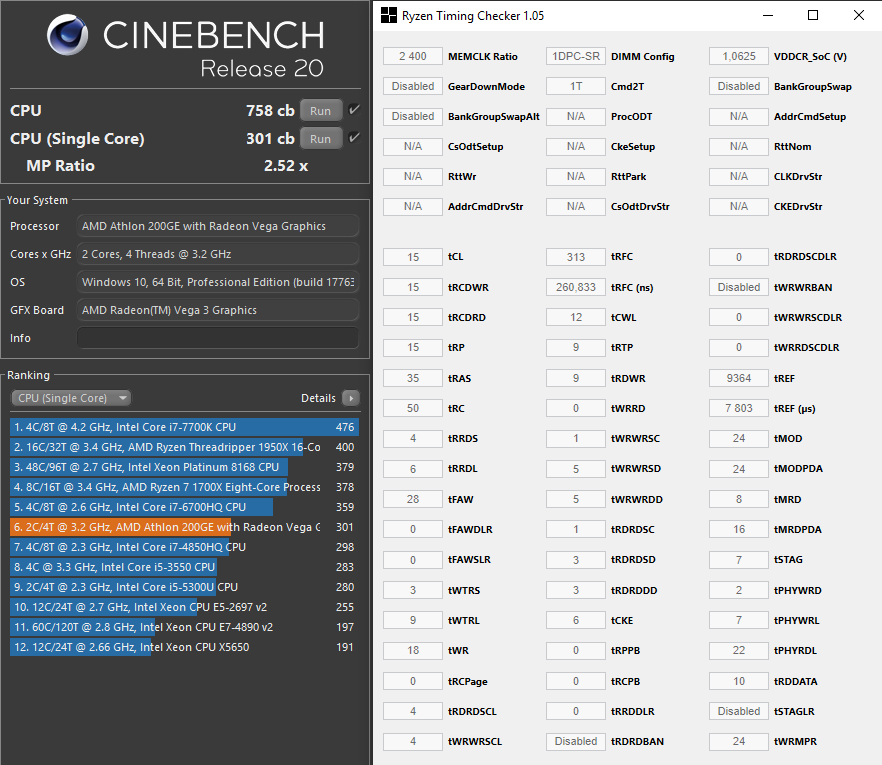The height and width of the screenshot is (765, 882).
Task: Click the MEMCLK Ratio value 2 400
Action: point(413,56)
